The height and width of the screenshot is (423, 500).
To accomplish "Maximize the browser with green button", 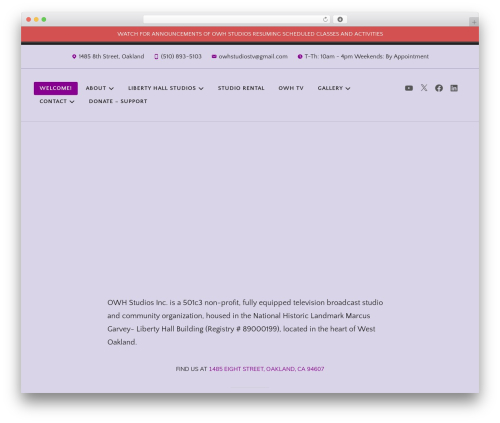I will tap(44, 20).
